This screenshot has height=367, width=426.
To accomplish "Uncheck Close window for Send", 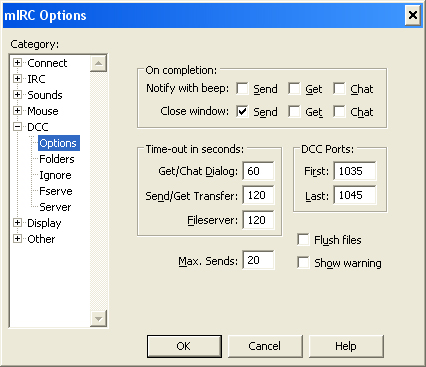I will [242, 112].
